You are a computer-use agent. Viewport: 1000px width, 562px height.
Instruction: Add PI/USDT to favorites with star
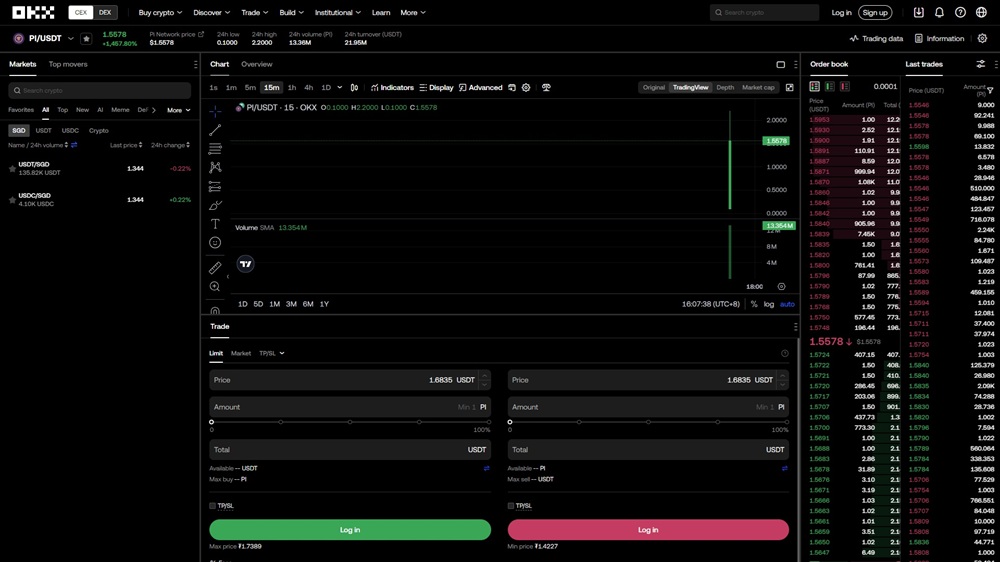[x=86, y=39]
